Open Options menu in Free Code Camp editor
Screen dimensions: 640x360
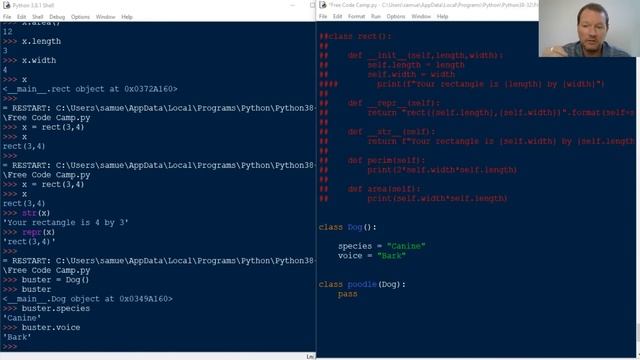(x=396, y=16)
